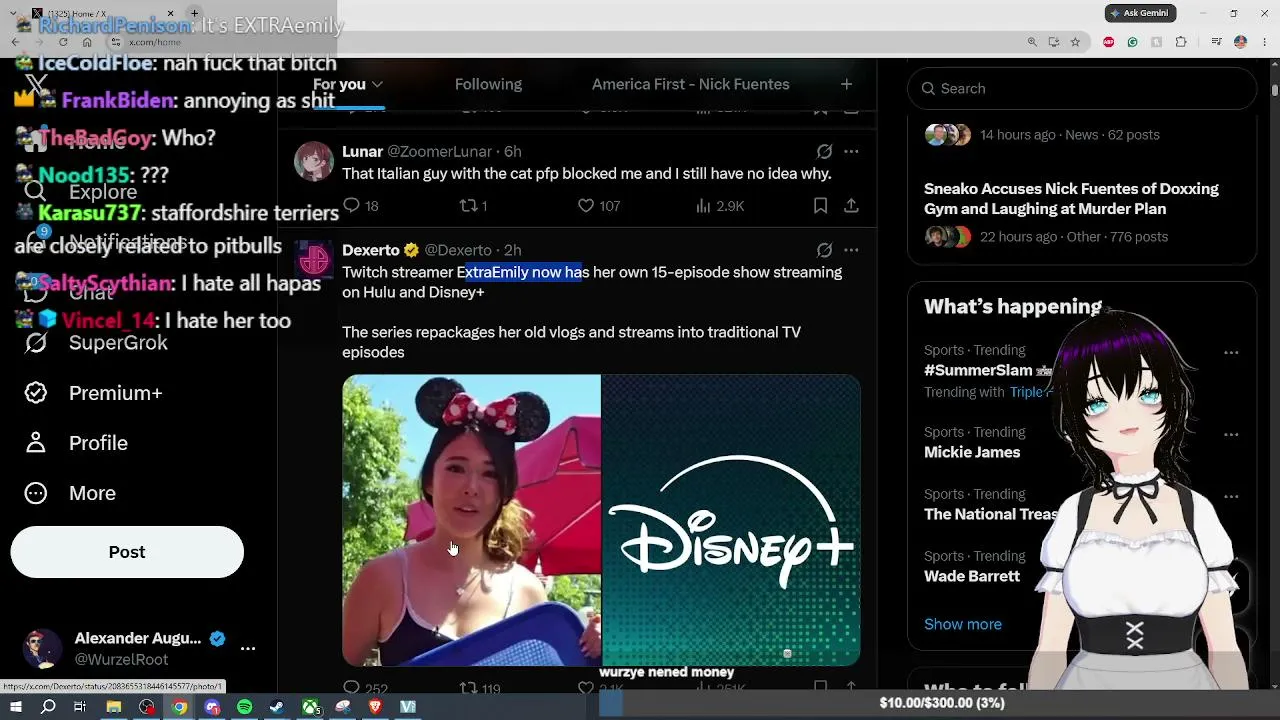Go to Profile via sidebar icon
Image resolution: width=1280 pixels, height=720 pixels.
[x=36, y=443]
